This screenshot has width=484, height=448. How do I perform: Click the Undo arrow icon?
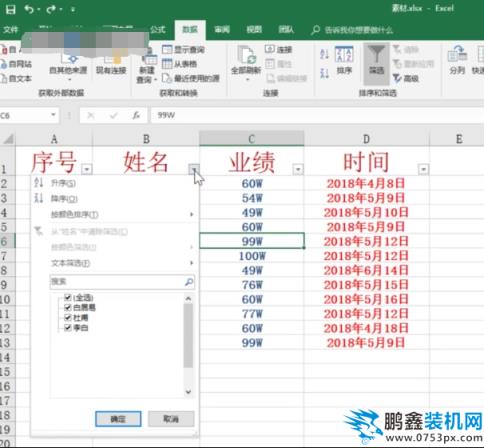click(29, 9)
